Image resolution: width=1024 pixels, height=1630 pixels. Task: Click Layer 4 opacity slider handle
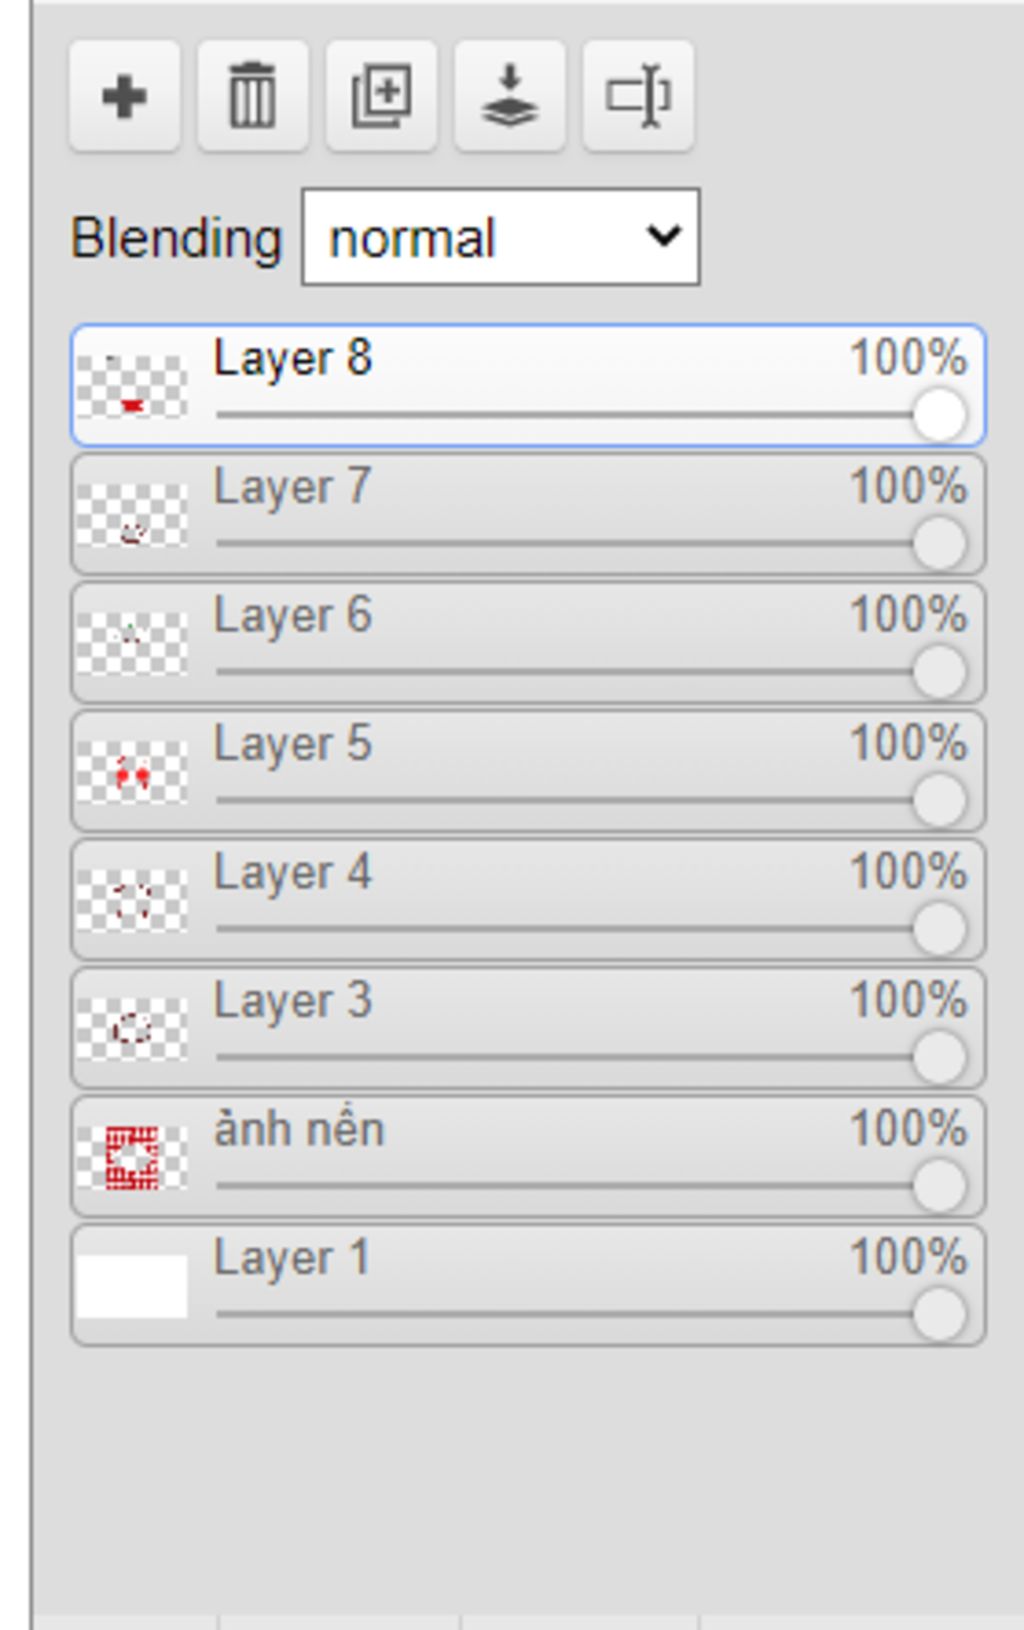[939, 929]
